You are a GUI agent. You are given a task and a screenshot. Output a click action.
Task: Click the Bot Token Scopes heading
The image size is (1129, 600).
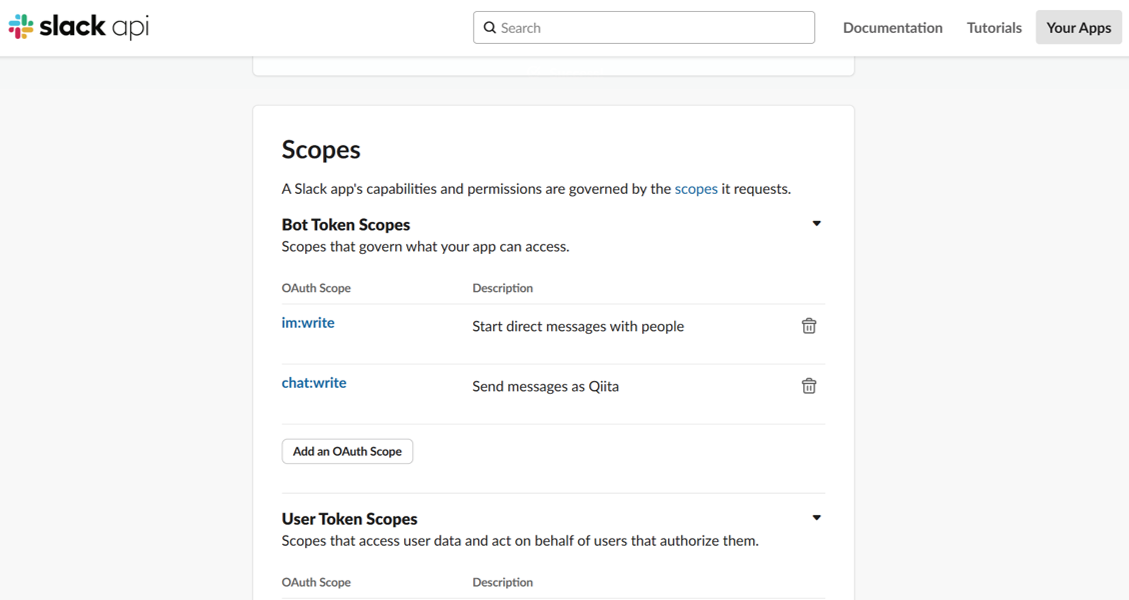[345, 224]
